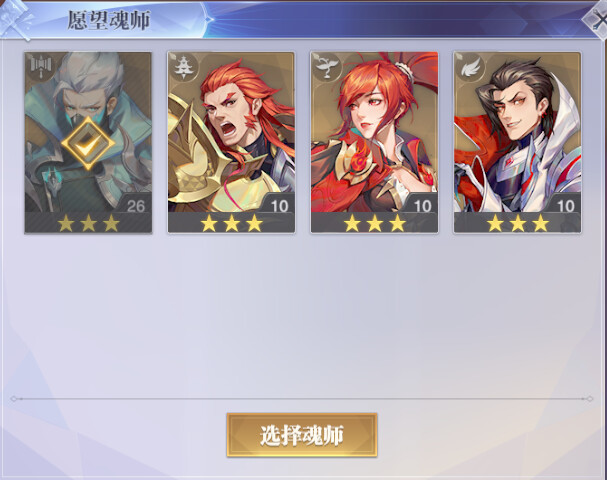The width and height of the screenshot is (607, 480).
Task: Select the silver-haired masked soul master card
Action: pyautogui.click(x=88, y=143)
